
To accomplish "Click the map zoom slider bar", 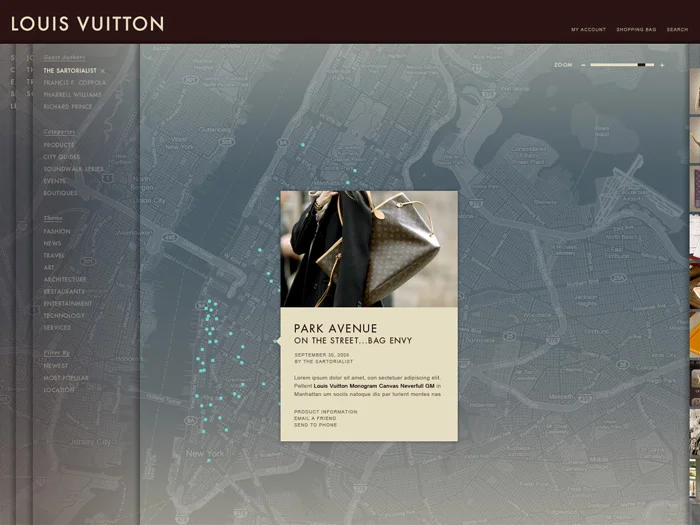I will pos(622,65).
